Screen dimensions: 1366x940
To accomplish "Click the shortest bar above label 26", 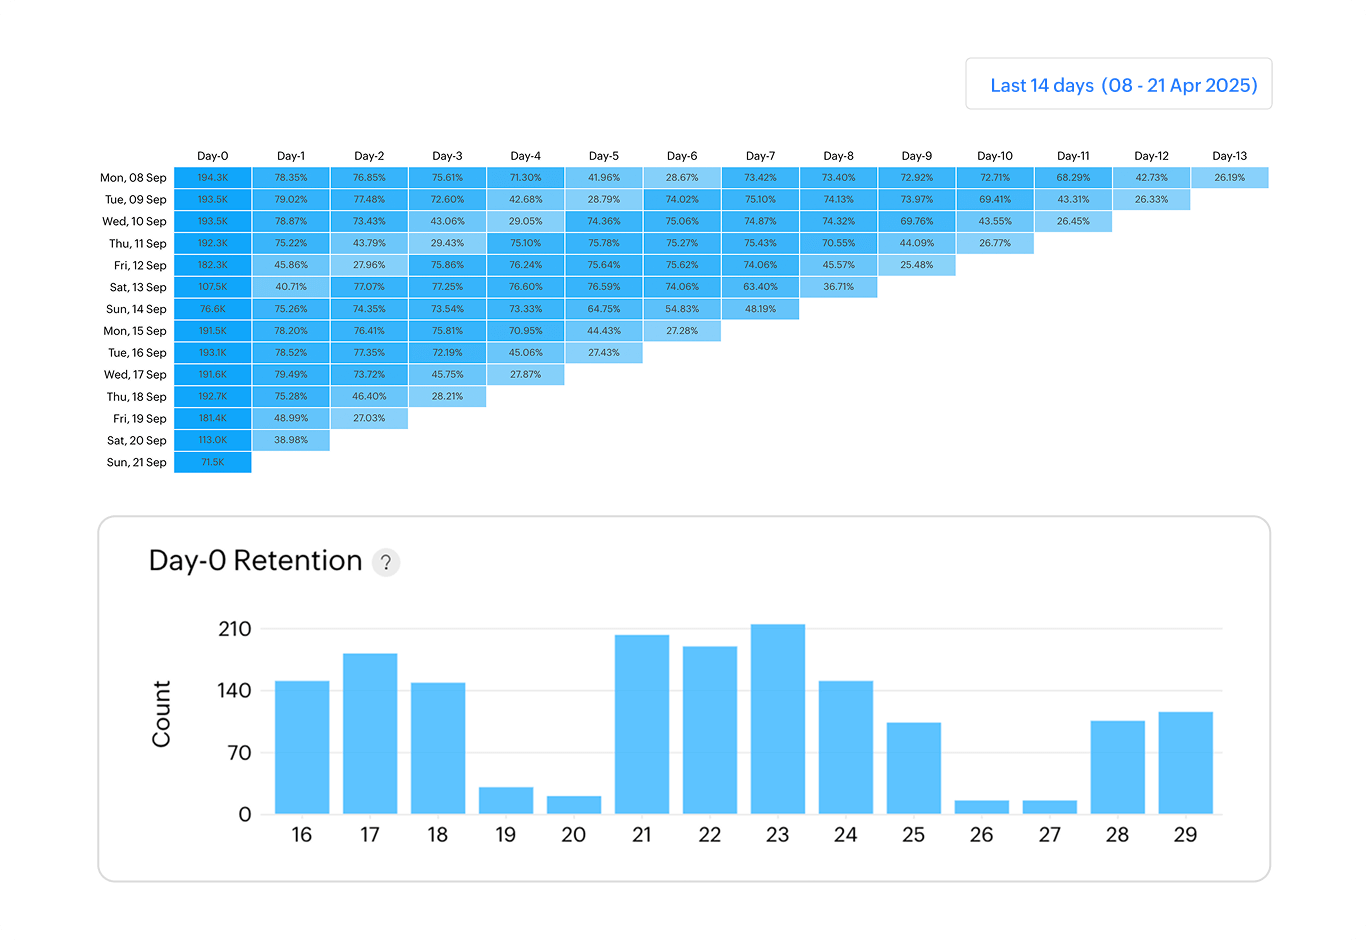I will tap(981, 805).
